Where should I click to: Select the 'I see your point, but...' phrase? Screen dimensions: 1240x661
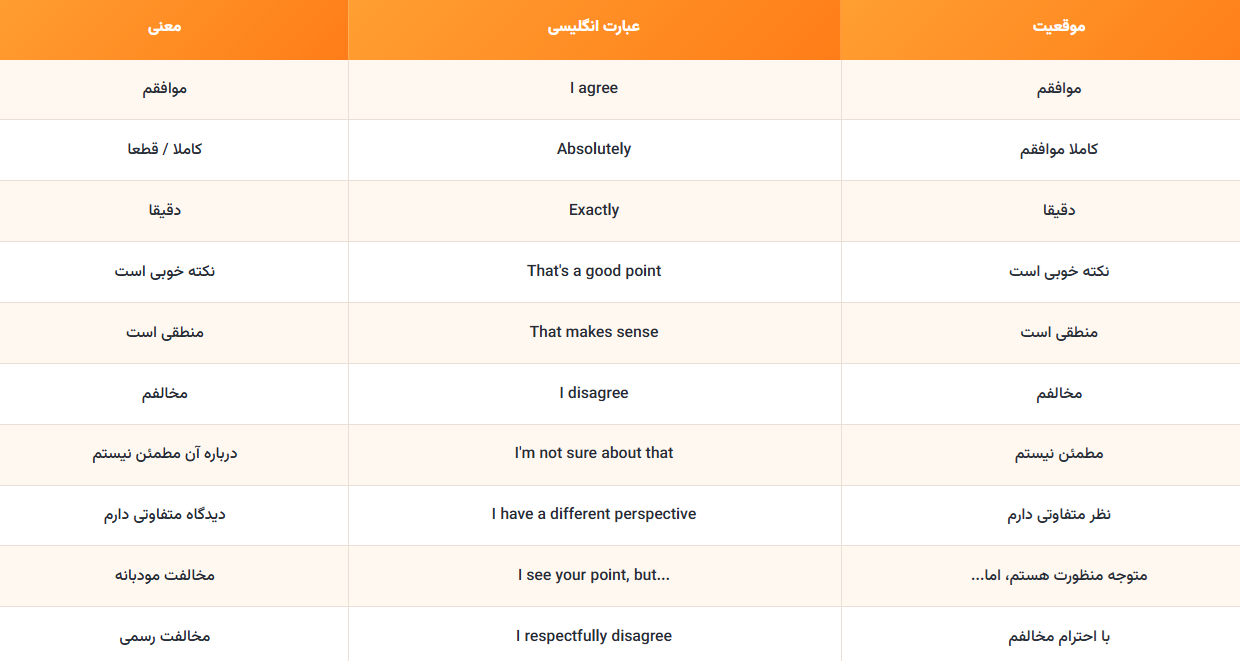(x=594, y=575)
